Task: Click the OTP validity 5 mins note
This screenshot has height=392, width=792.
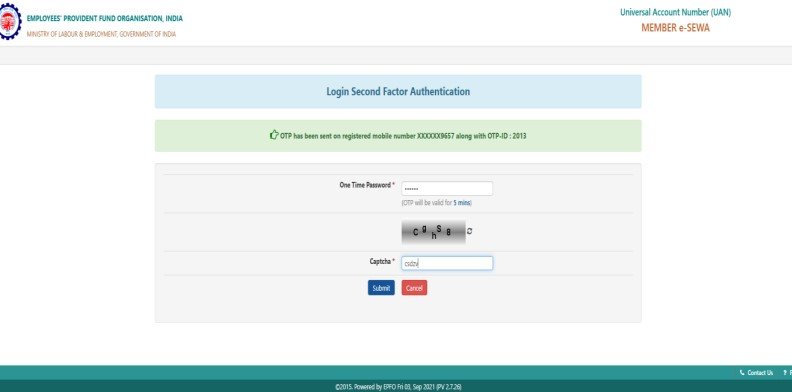Action: coord(436,203)
